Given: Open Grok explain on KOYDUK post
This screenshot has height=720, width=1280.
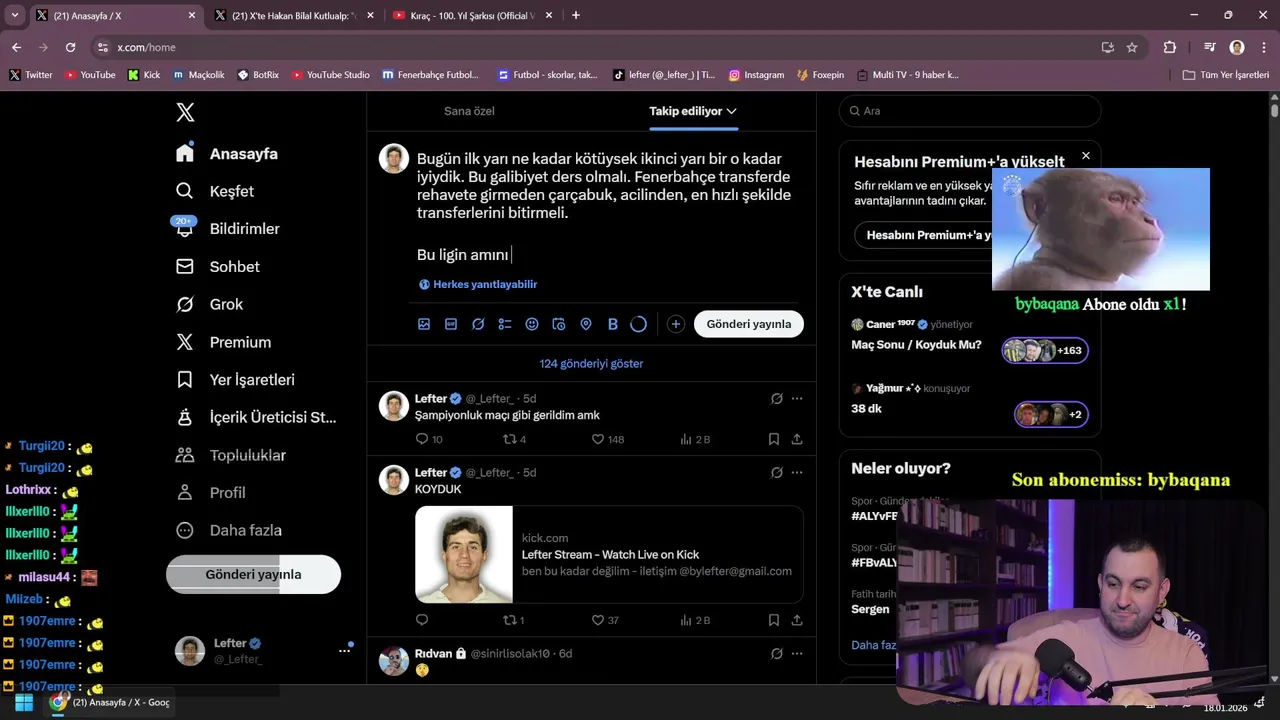Looking at the screenshot, I should coord(777,472).
